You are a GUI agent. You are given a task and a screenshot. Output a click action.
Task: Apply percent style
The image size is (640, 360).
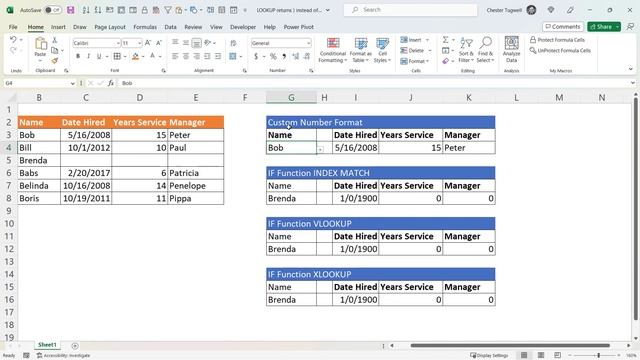pos(273,56)
